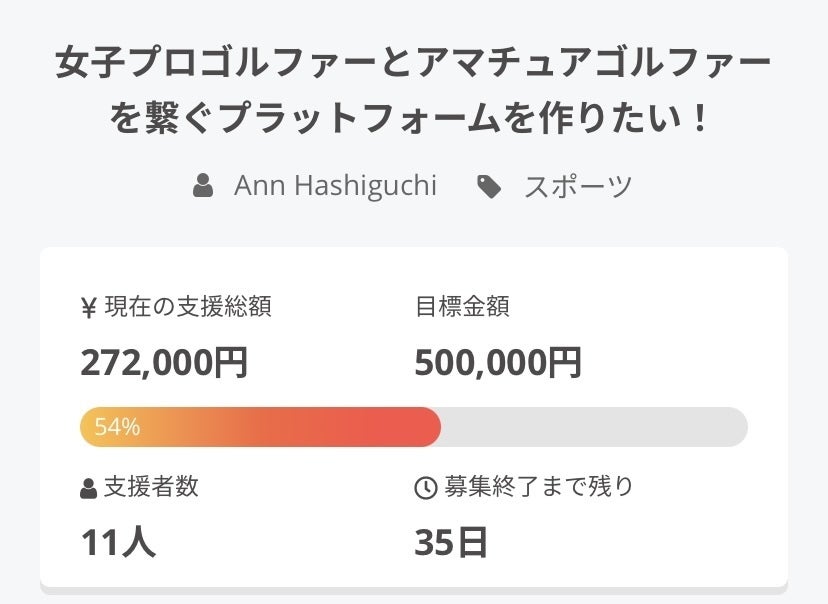Click the author person icon
This screenshot has height=604, width=828.
(203, 186)
